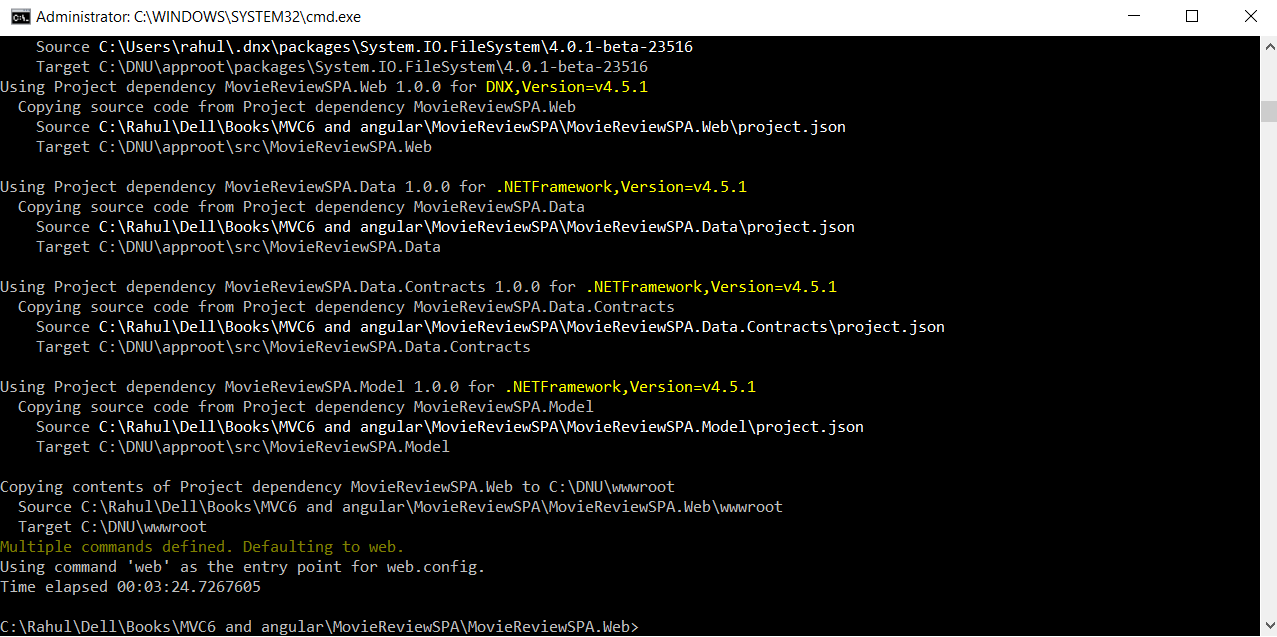Click the command prompt line ending MovieReviewSPA.Web>

point(319,627)
